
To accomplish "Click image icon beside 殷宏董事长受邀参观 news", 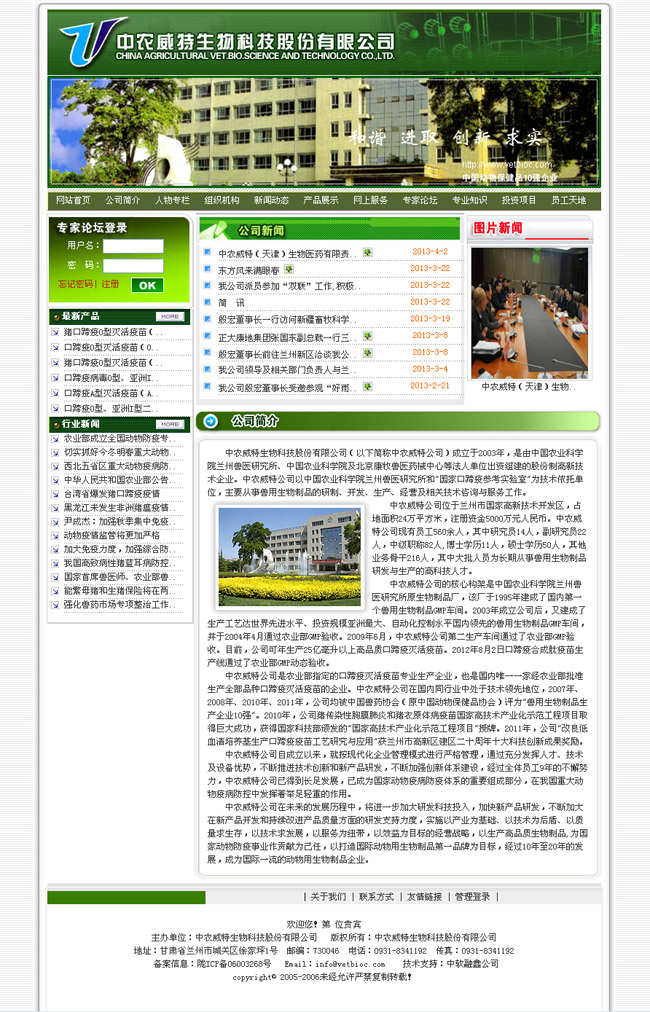I will [x=367, y=386].
